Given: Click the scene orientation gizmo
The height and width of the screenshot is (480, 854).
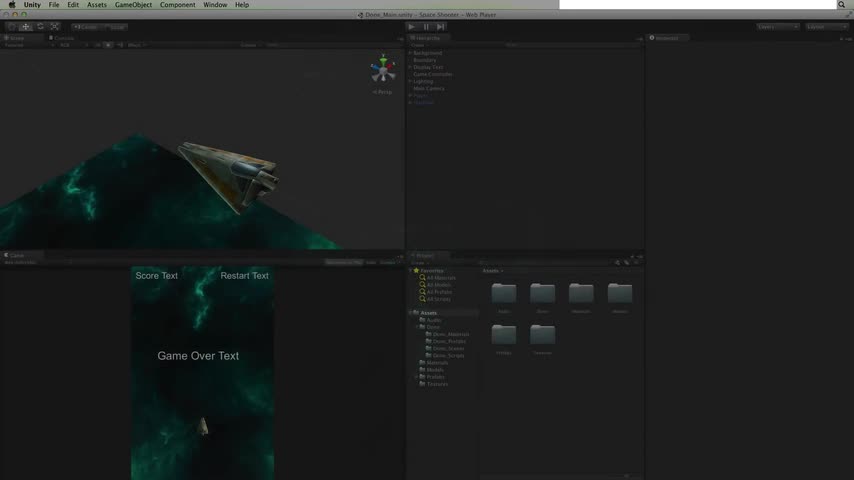Looking at the screenshot, I should pyautogui.click(x=383, y=69).
